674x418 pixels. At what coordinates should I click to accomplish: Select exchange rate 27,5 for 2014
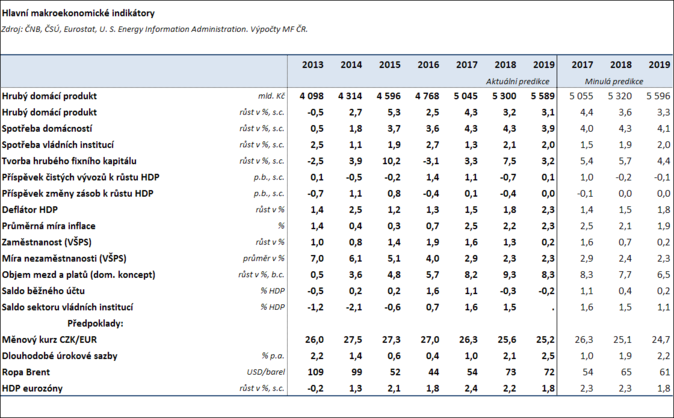(353, 340)
